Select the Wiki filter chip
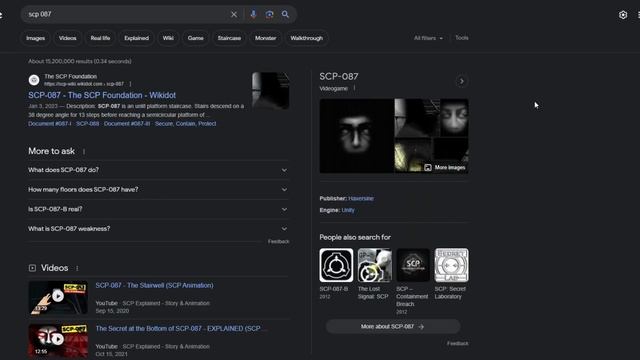The height and width of the screenshot is (360, 640). (x=168, y=38)
